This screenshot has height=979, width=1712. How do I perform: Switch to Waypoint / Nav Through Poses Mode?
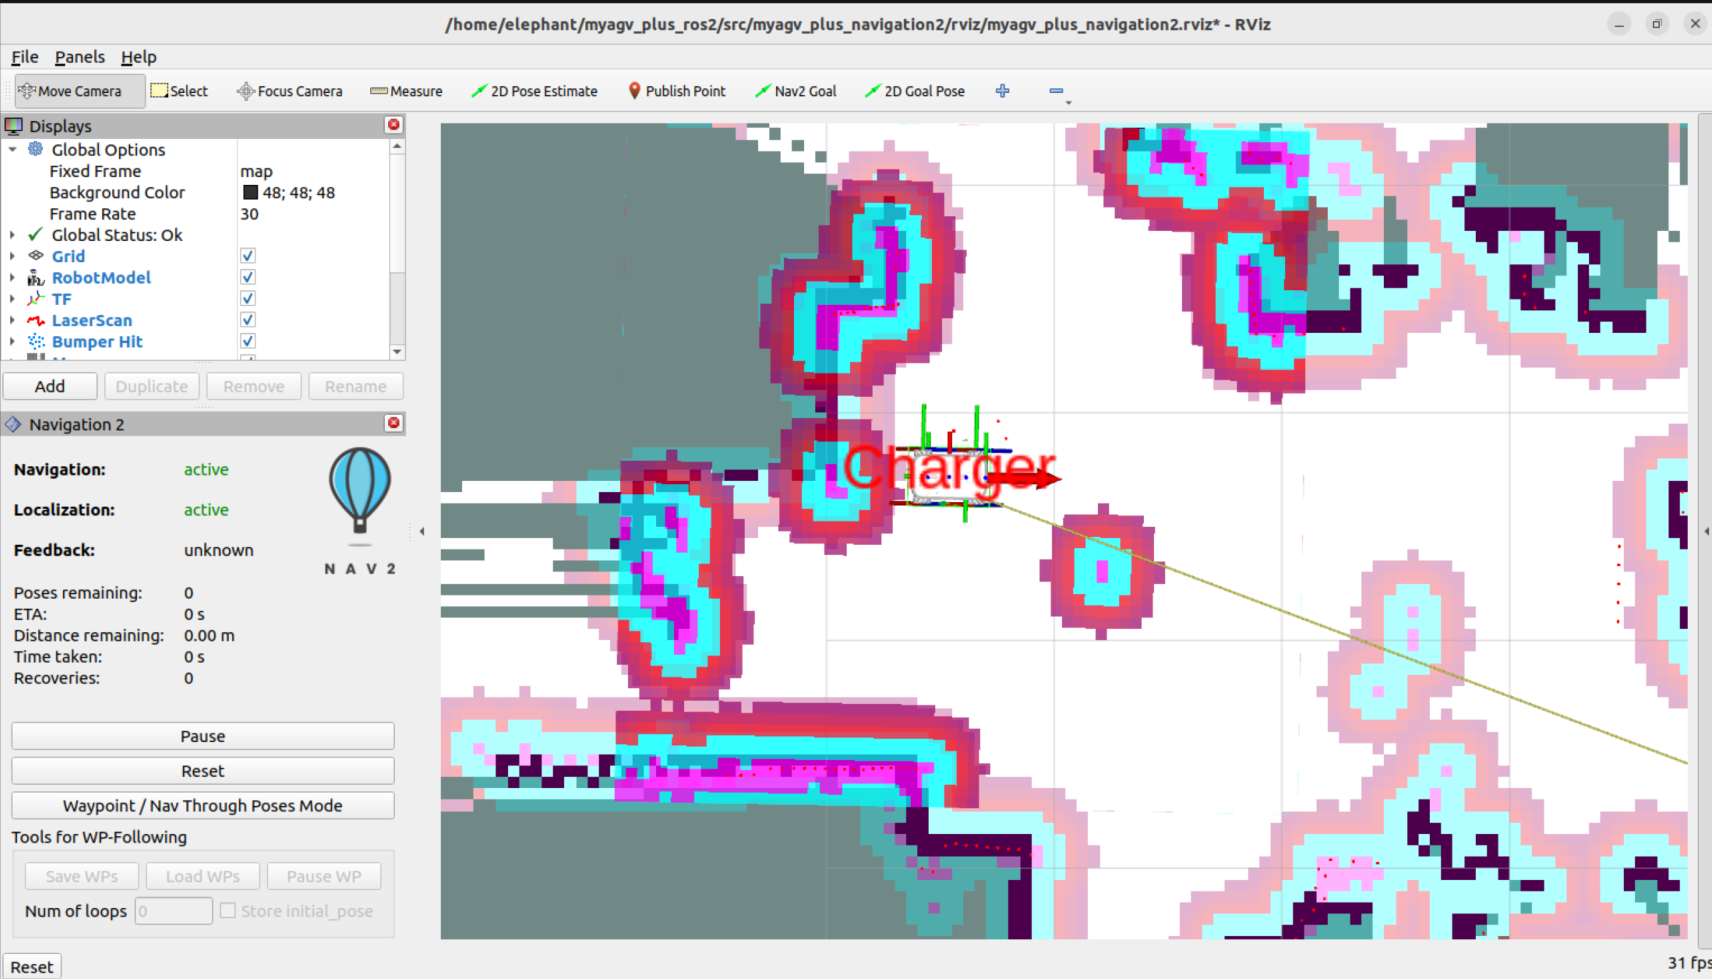203,806
